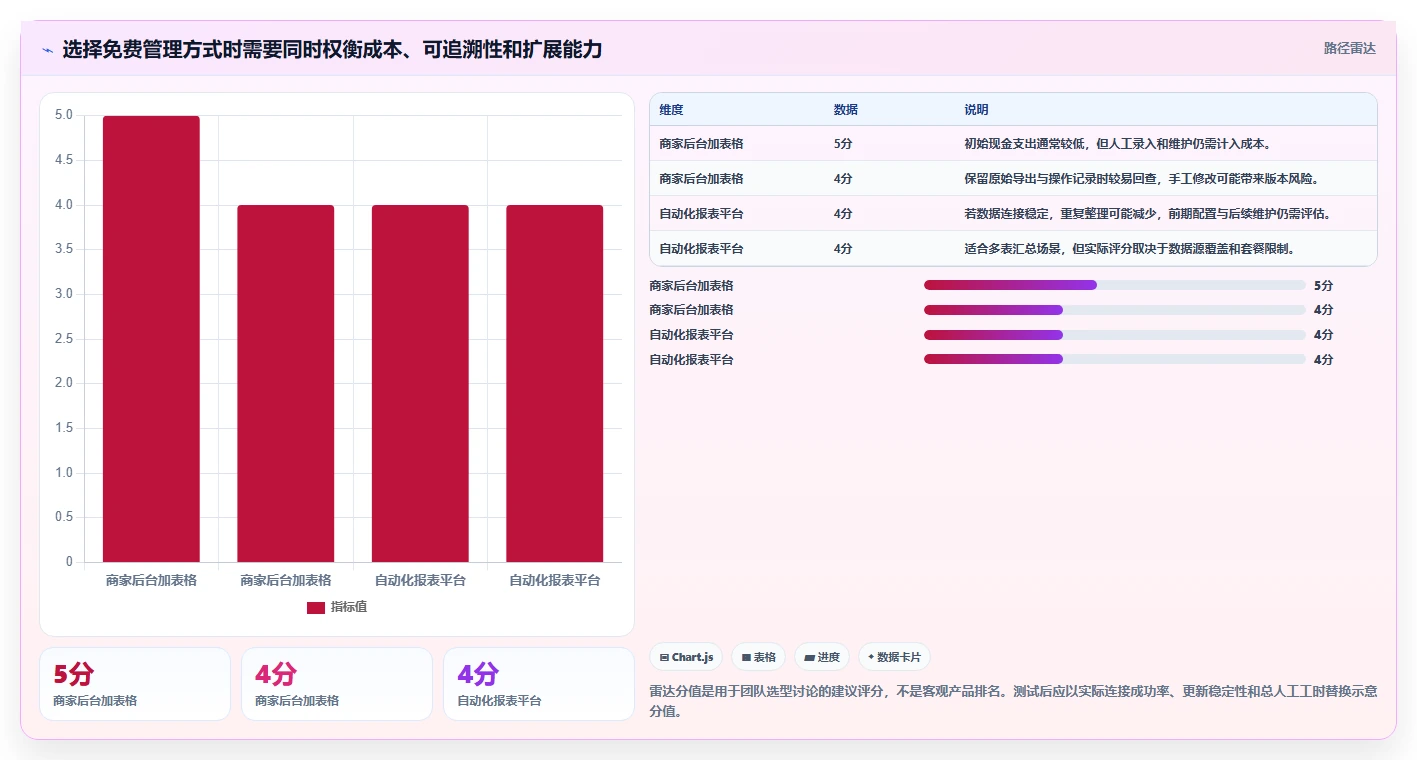The width and height of the screenshot is (1417, 760).
Task: Click the 路径雷达 label in the header
Action: tap(1349, 48)
